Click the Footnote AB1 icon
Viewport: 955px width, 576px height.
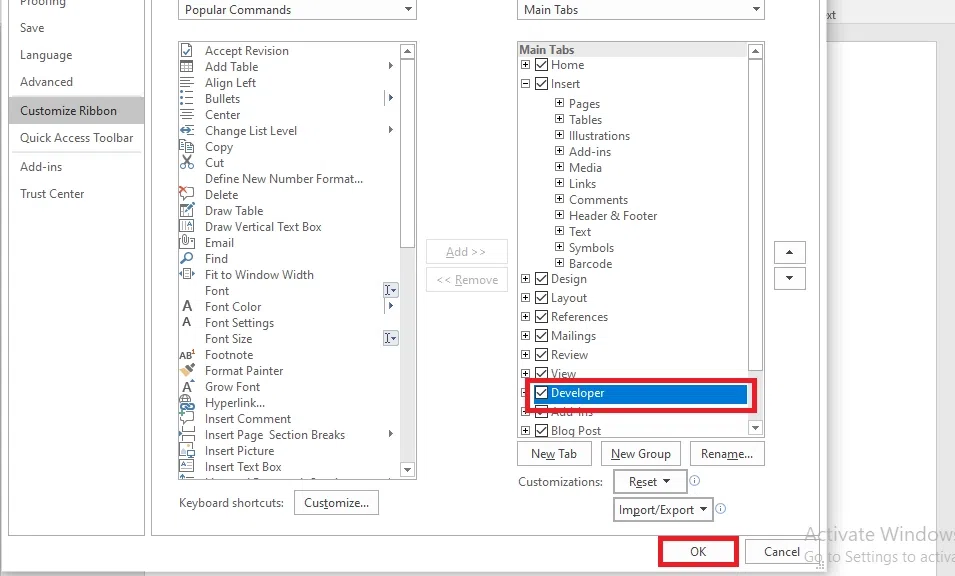click(x=187, y=354)
